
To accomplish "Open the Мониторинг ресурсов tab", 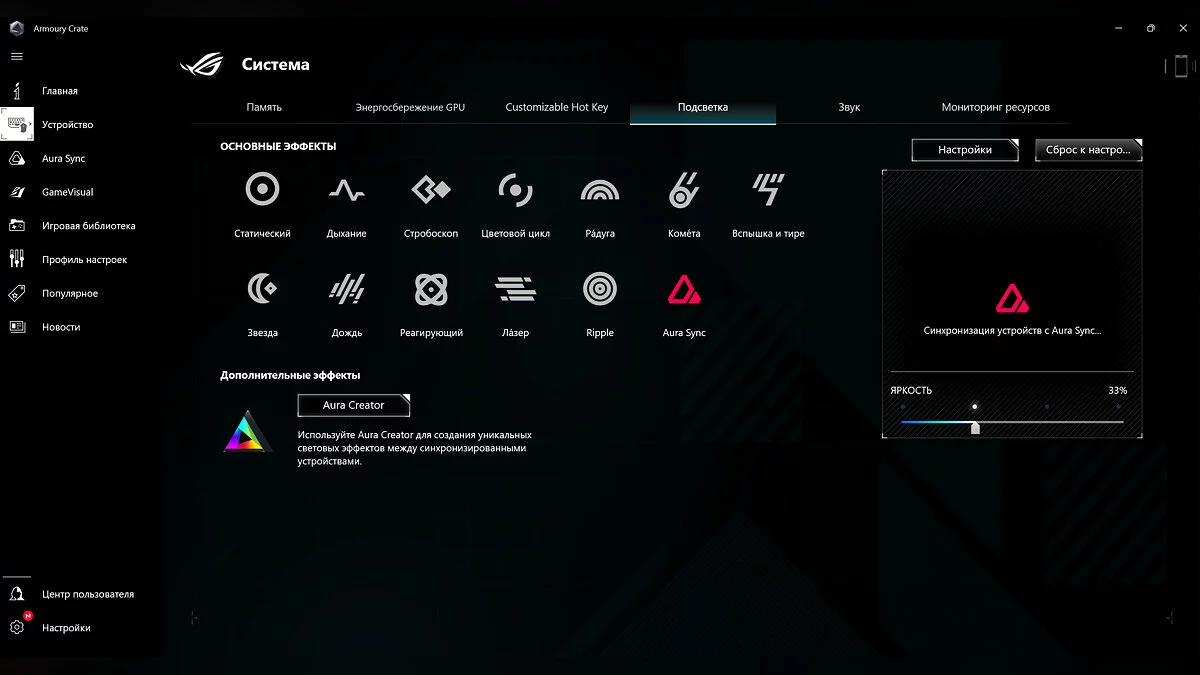I will click(996, 107).
